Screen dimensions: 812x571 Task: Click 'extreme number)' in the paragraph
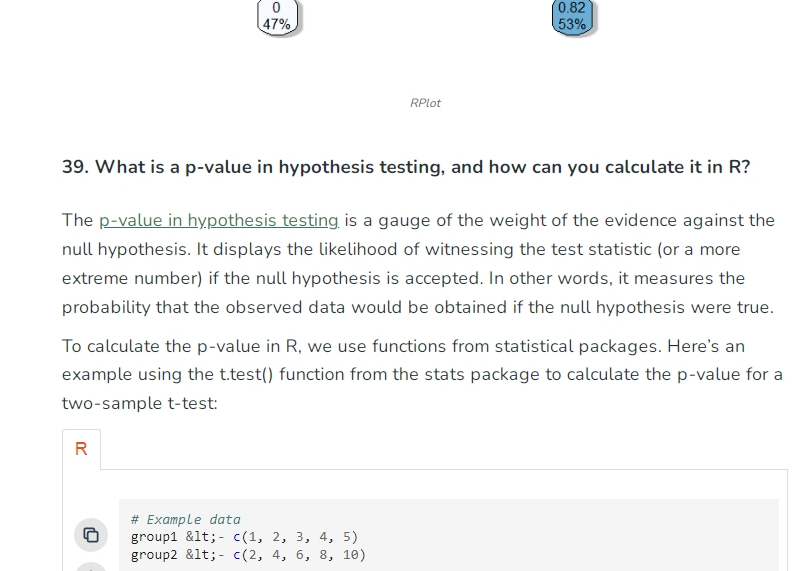[x=132, y=279]
